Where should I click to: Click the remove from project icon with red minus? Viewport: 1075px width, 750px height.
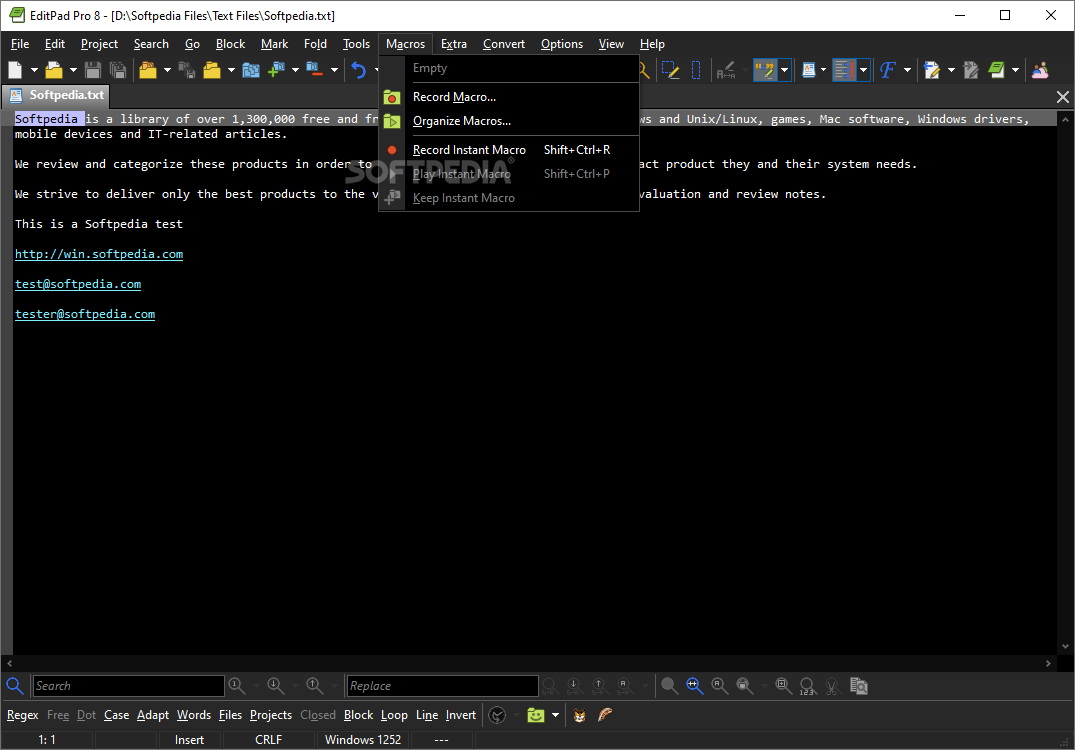pyautogui.click(x=315, y=70)
